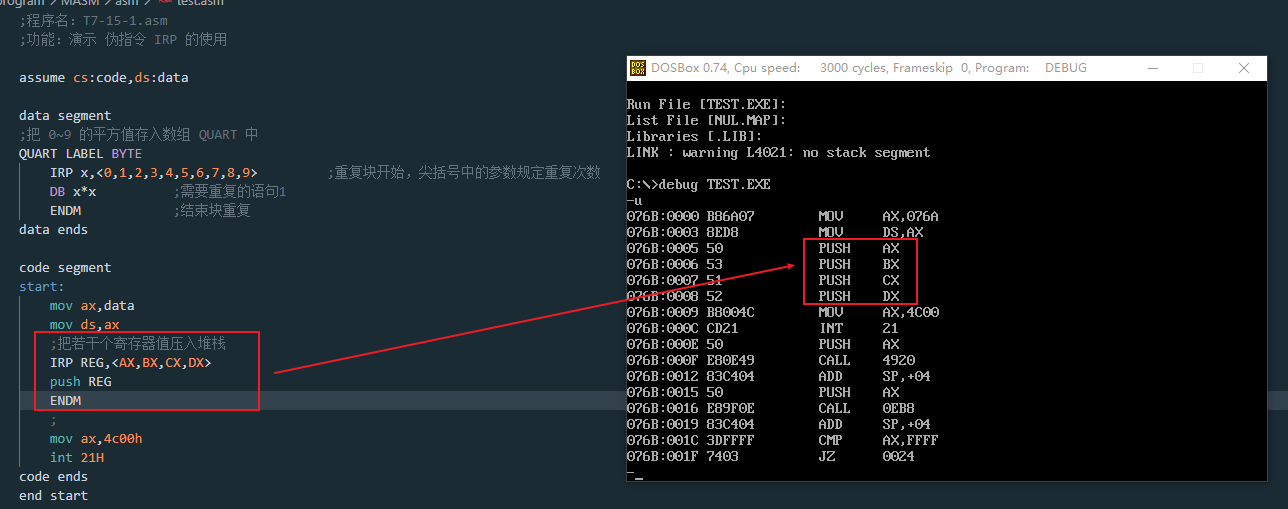
Task: Click the 'code segment' line
Action: pos(65,267)
